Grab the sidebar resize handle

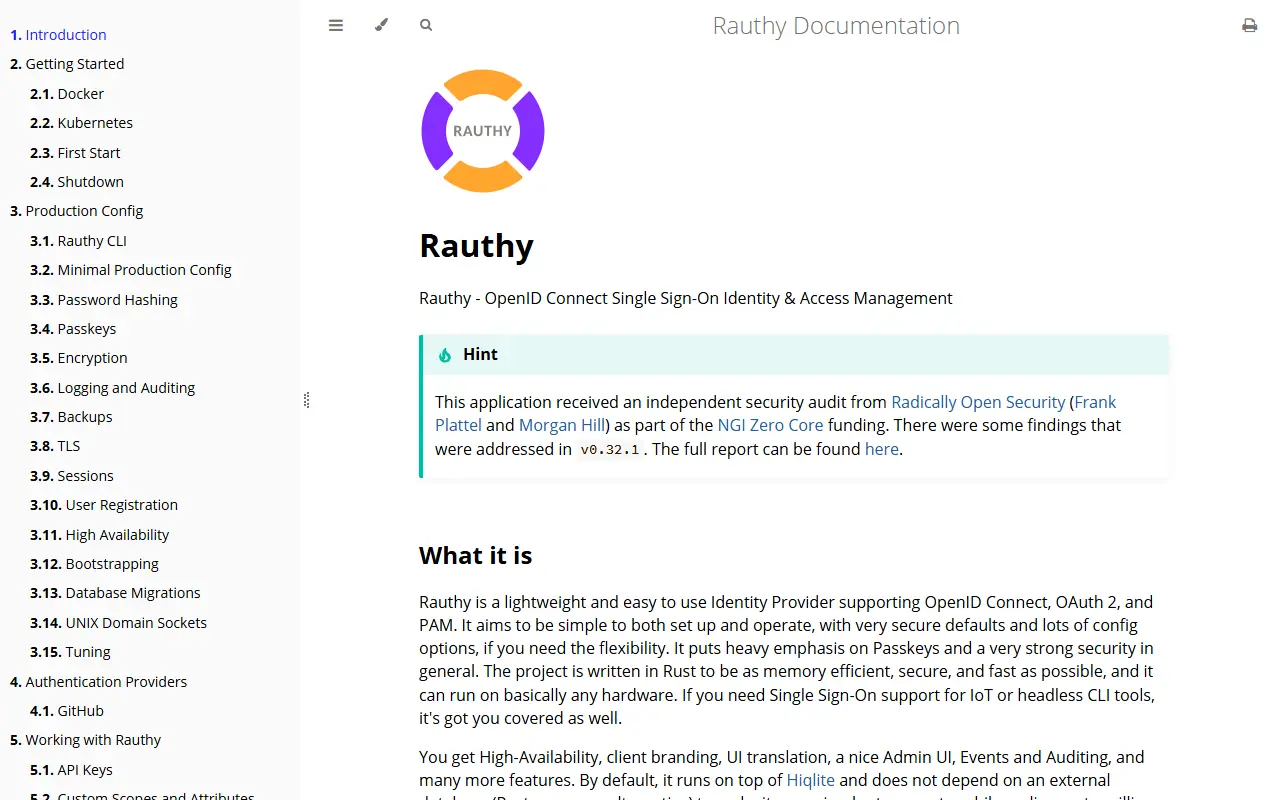tap(306, 400)
